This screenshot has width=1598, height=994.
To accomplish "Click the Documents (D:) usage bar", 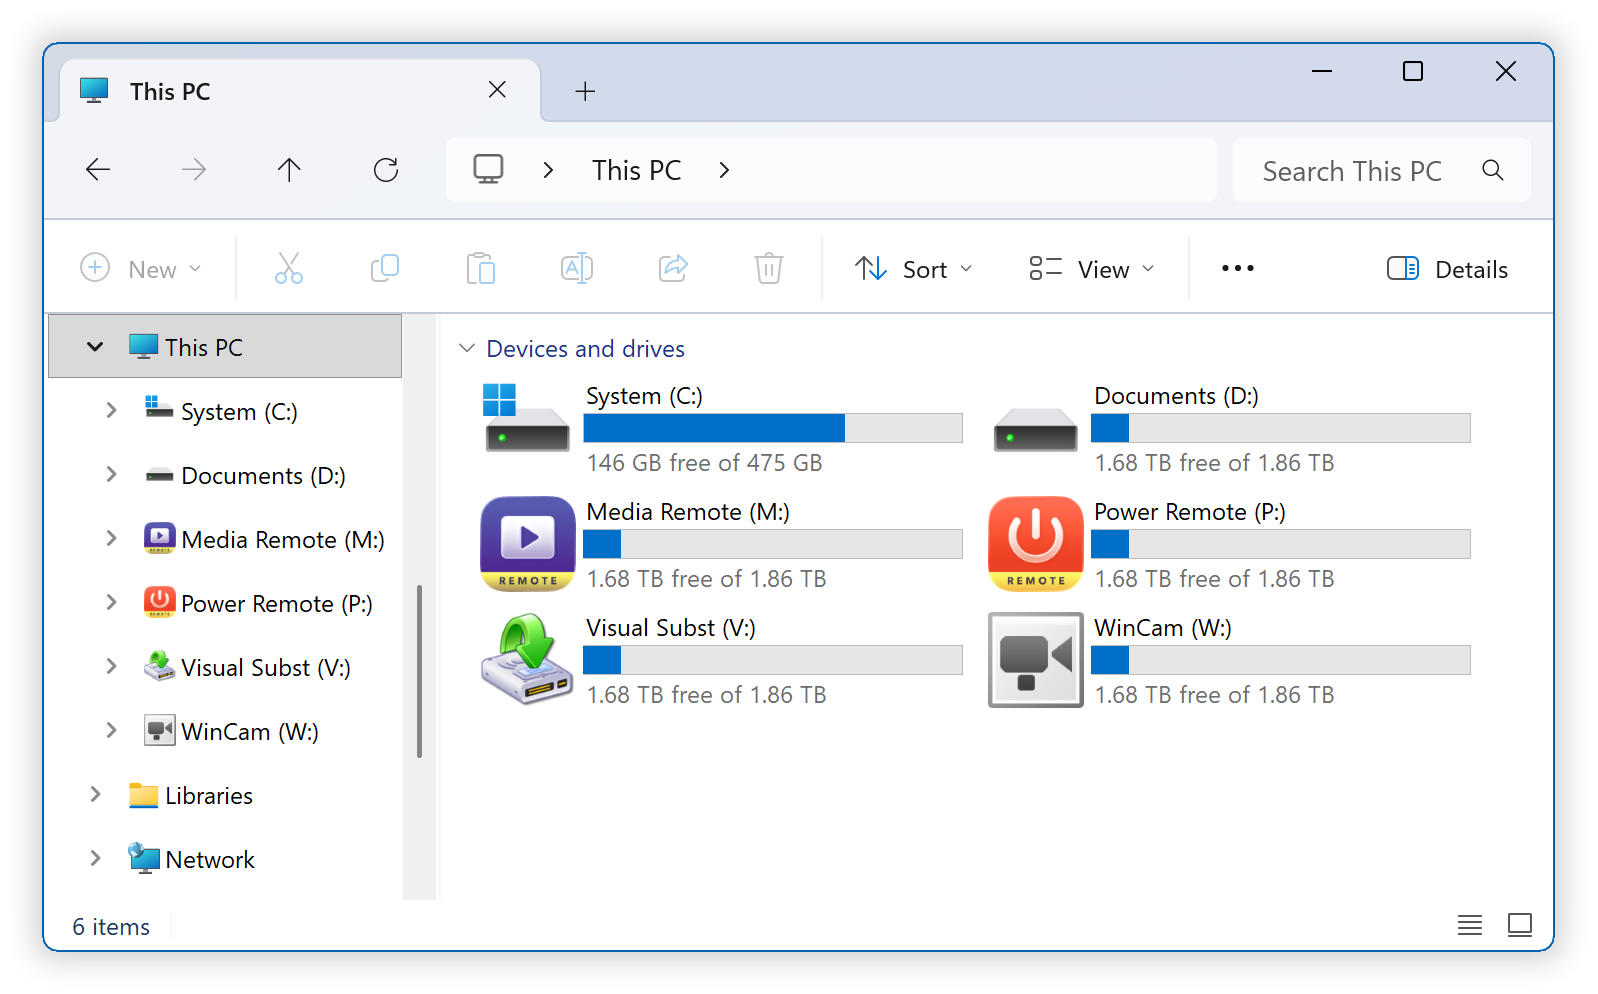I will pyautogui.click(x=1281, y=428).
